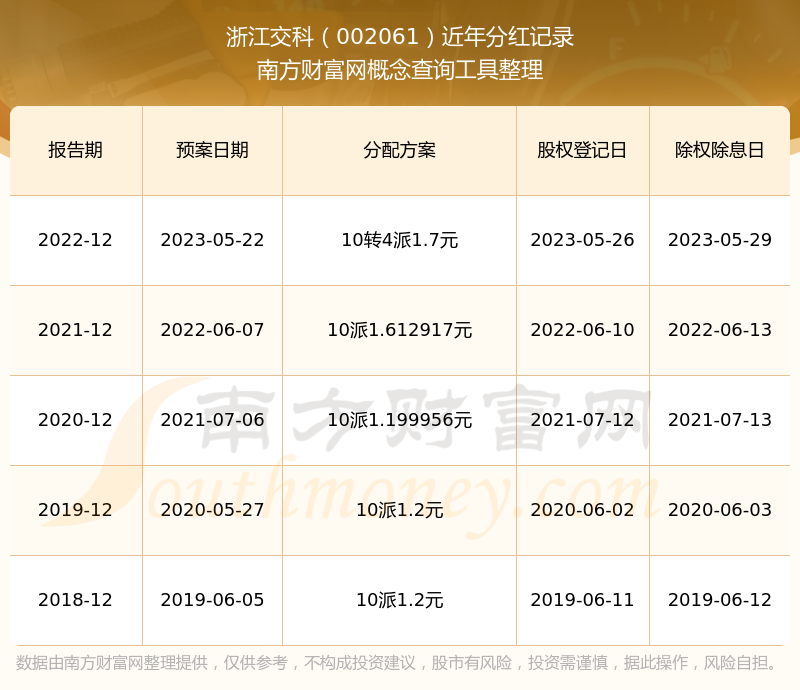Click the report period cell 2019-12
The height and width of the screenshot is (690, 800).
[76, 509]
